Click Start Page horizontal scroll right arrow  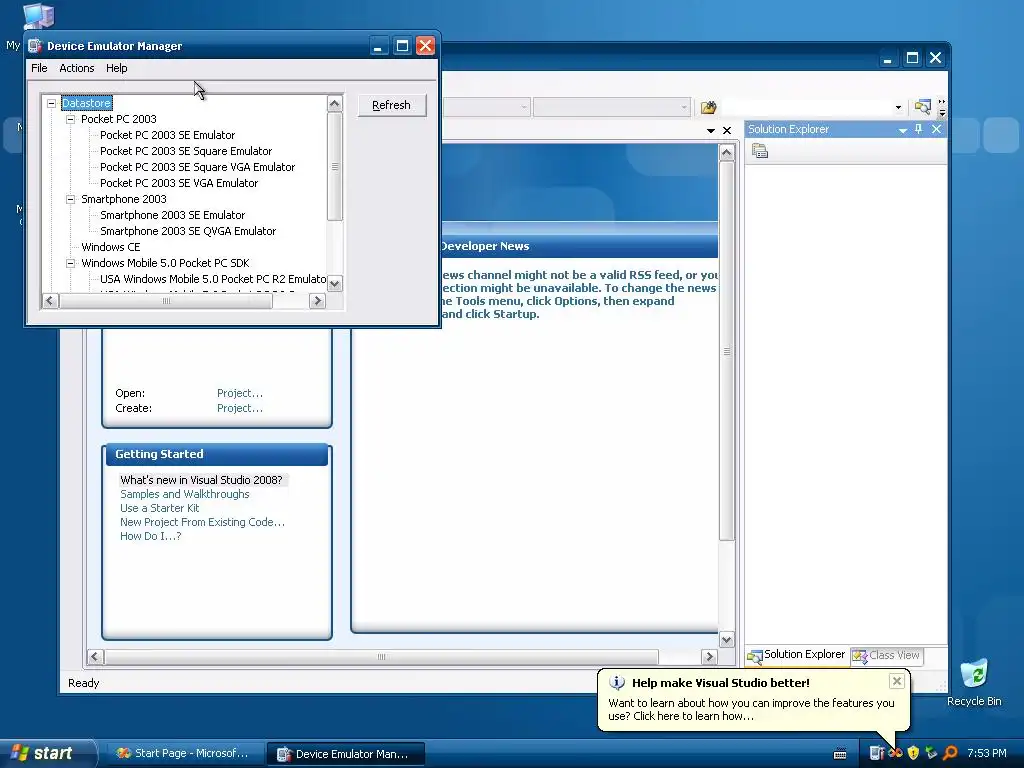[709, 656]
